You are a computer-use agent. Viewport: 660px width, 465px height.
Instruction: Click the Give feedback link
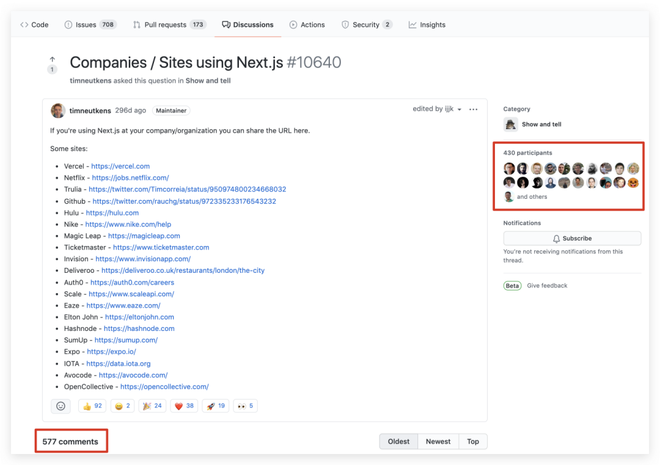[x=547, y=286]
